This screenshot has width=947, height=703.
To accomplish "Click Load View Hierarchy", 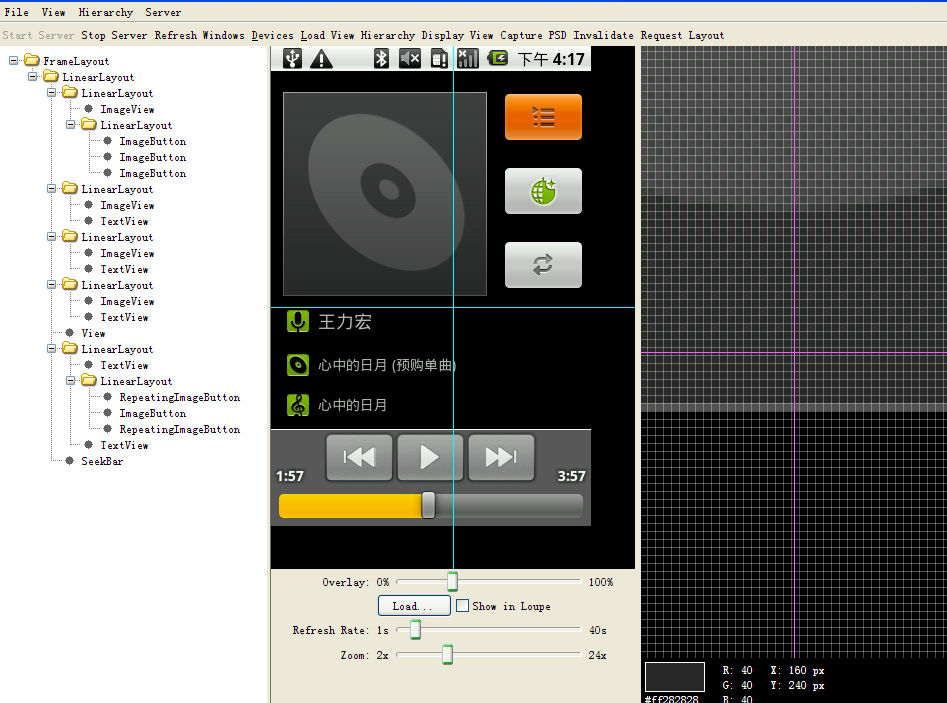I will pos(358,35).
